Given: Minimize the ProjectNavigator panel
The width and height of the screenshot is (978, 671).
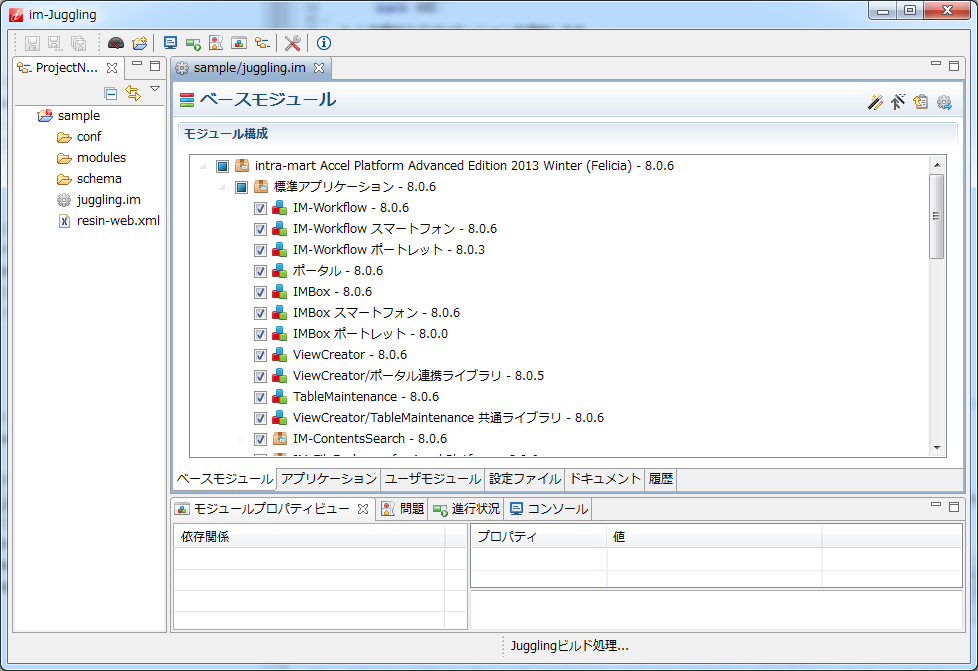Looking at the screenshot, I should (137, 65).
